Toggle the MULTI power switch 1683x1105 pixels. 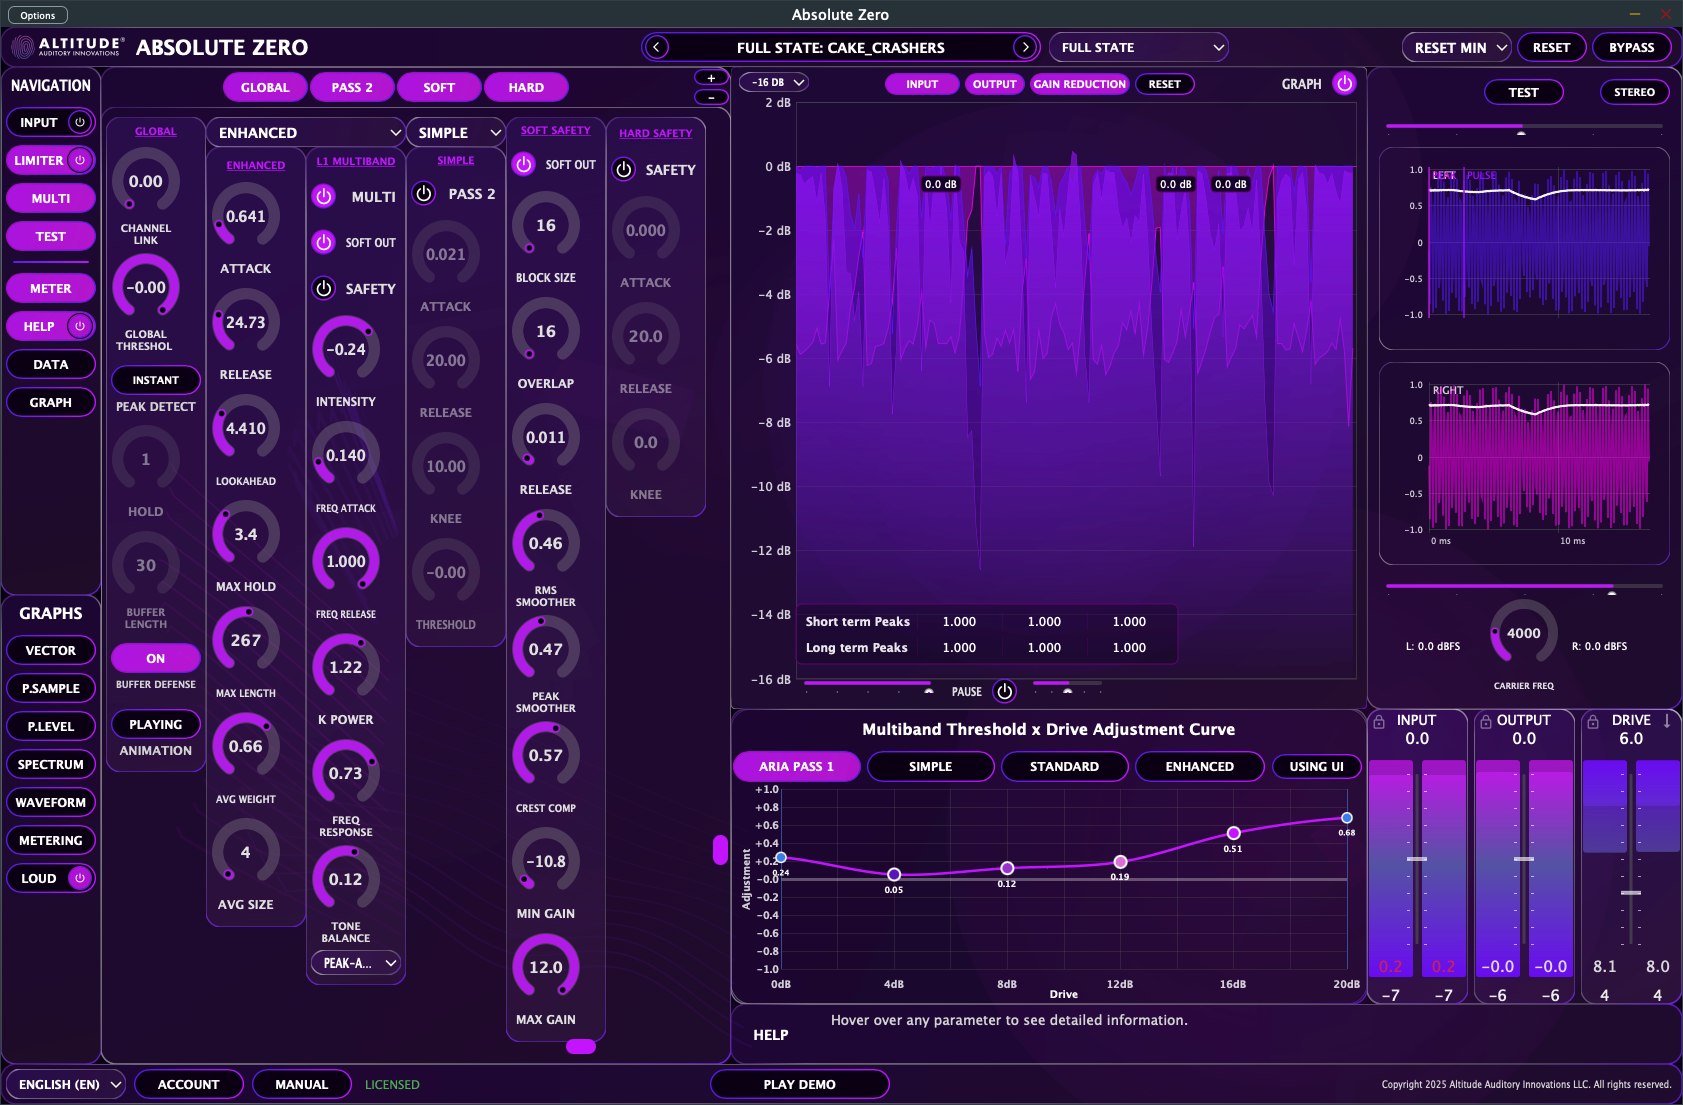click(x=324, y=197)
